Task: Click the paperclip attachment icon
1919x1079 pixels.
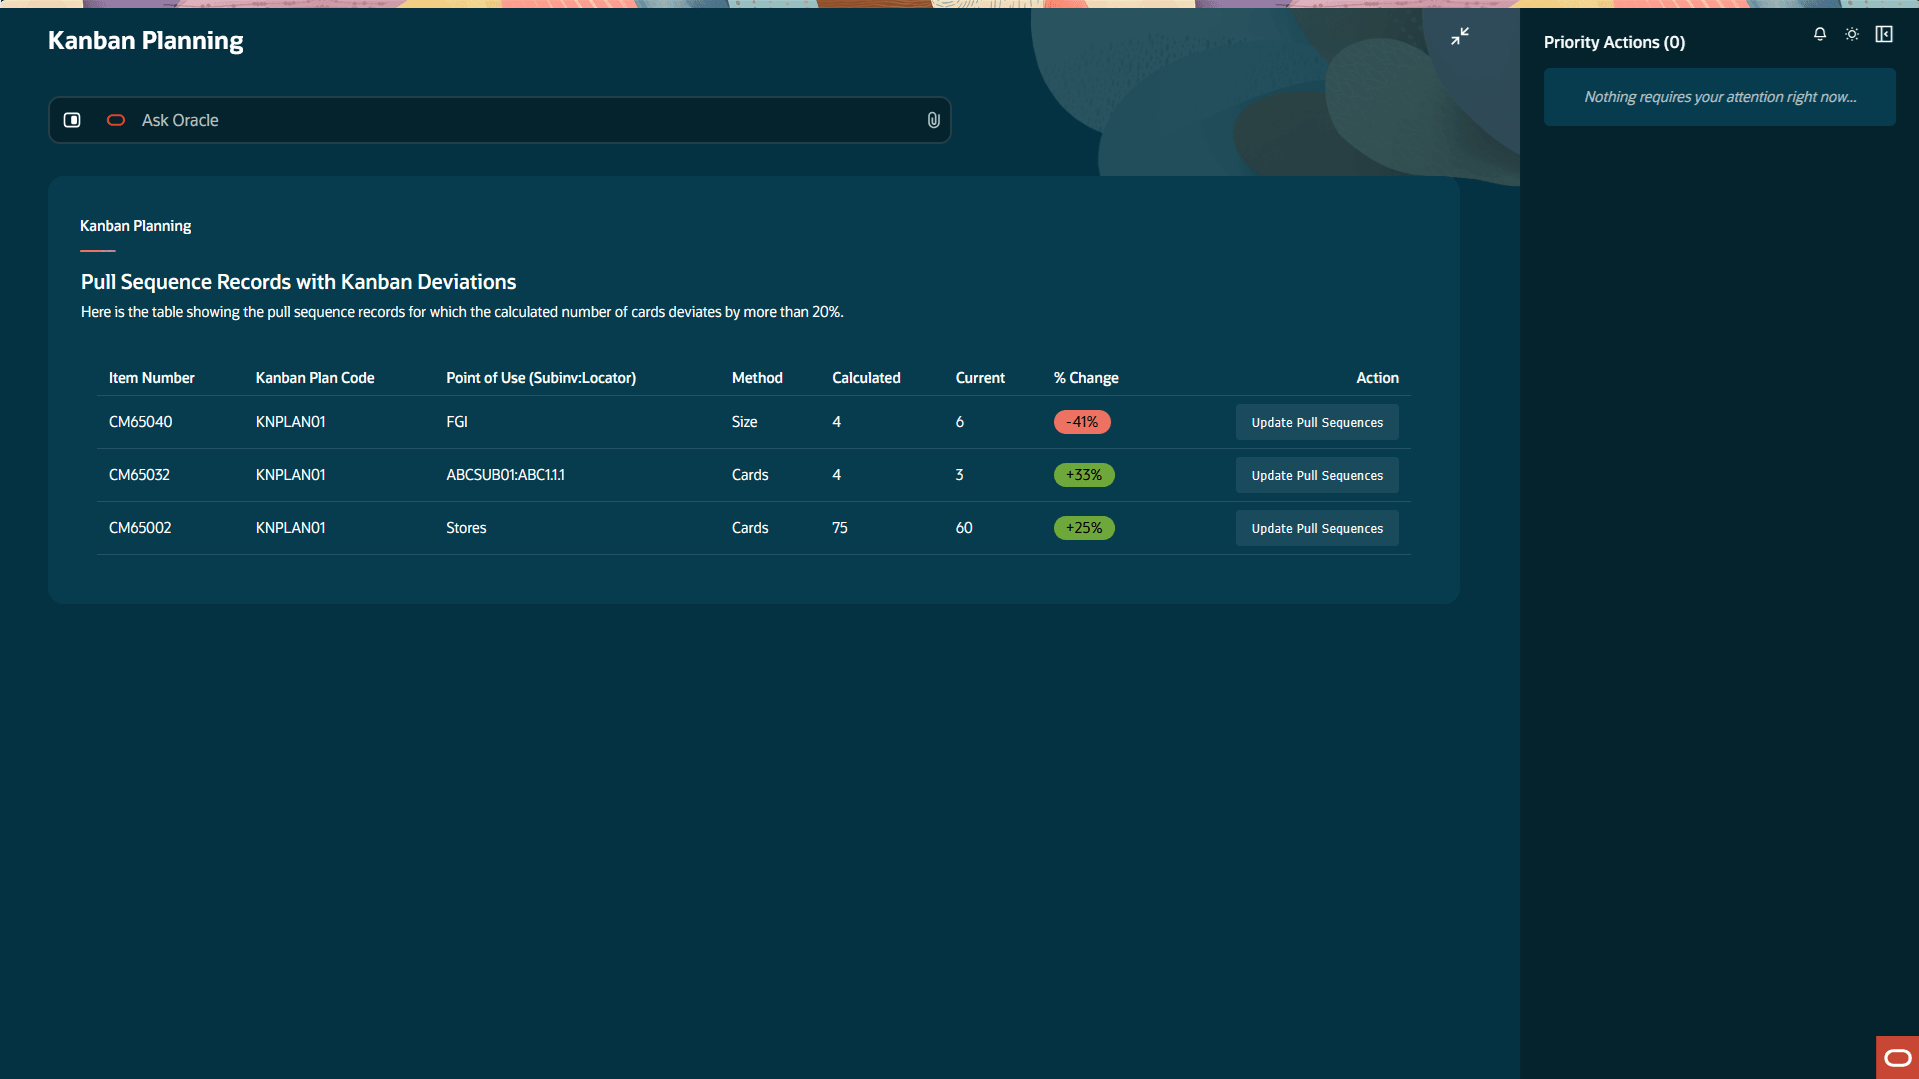Action: (x=933, y=120)
